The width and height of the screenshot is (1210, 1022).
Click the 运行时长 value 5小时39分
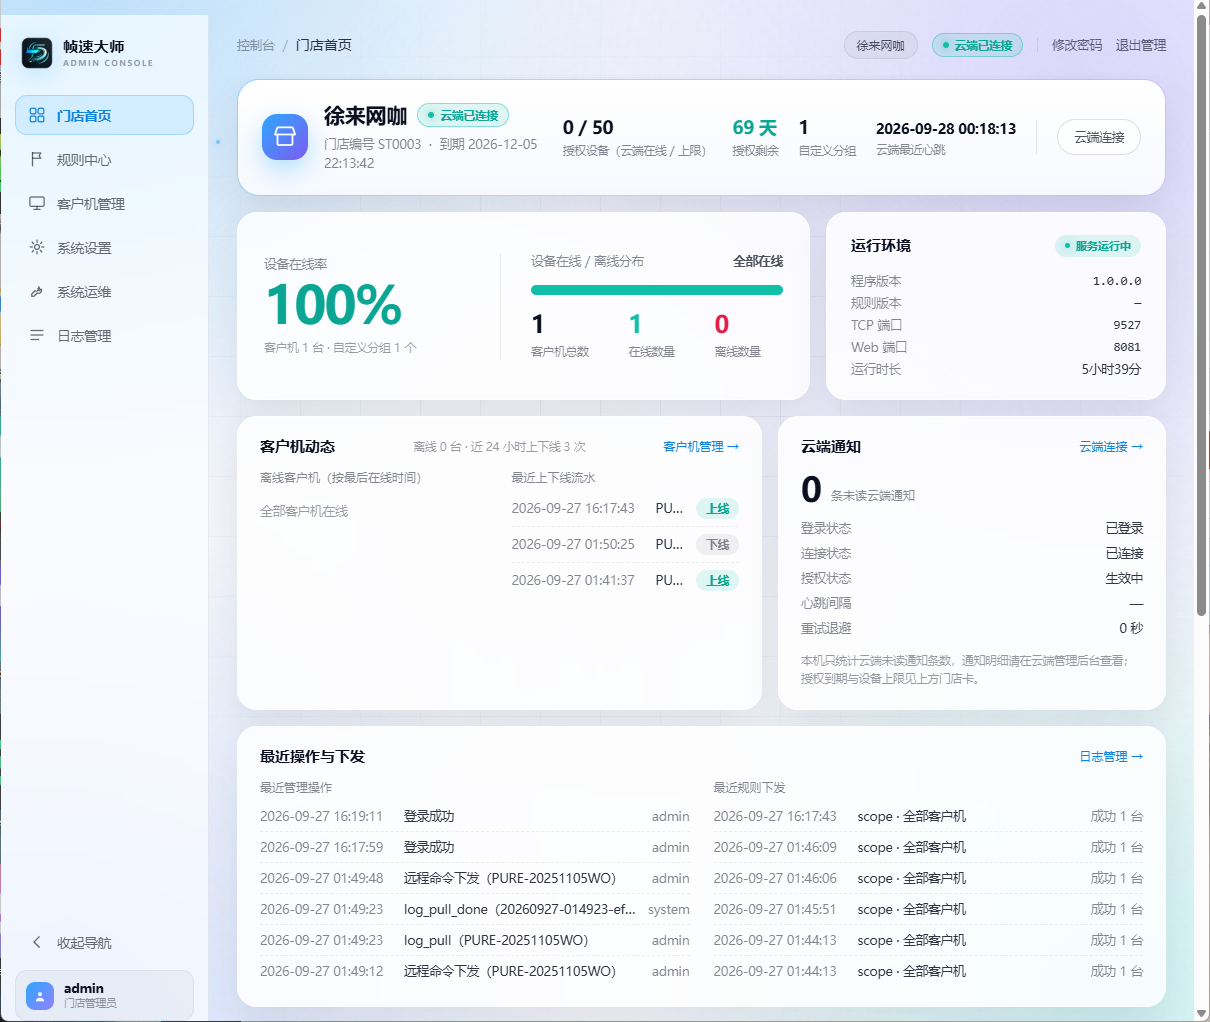coord(1111,369)
